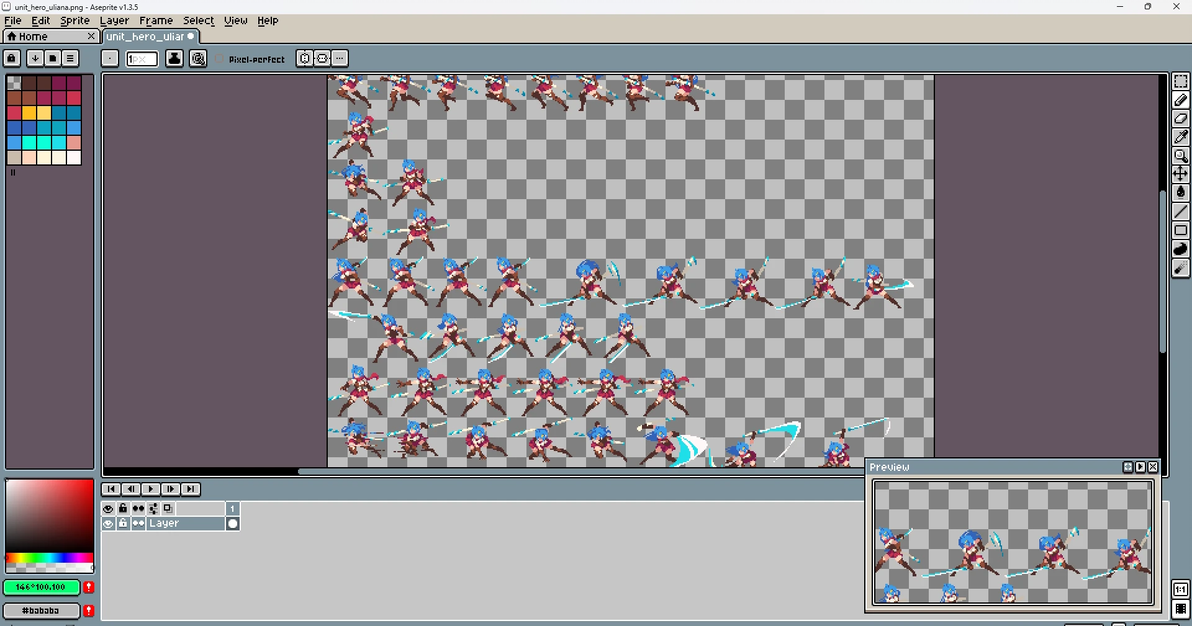Select the Zoom magnifier tool

(x=1180, y=155)
